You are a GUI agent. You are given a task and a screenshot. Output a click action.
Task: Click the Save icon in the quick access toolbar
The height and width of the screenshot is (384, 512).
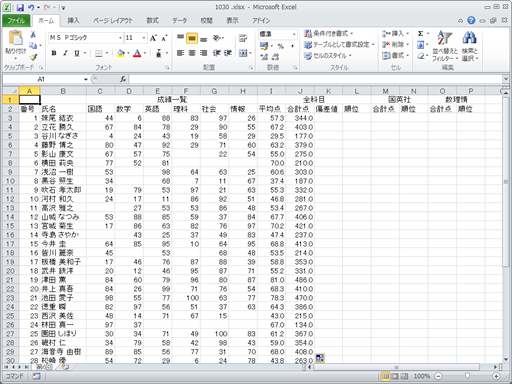[20, 7]
